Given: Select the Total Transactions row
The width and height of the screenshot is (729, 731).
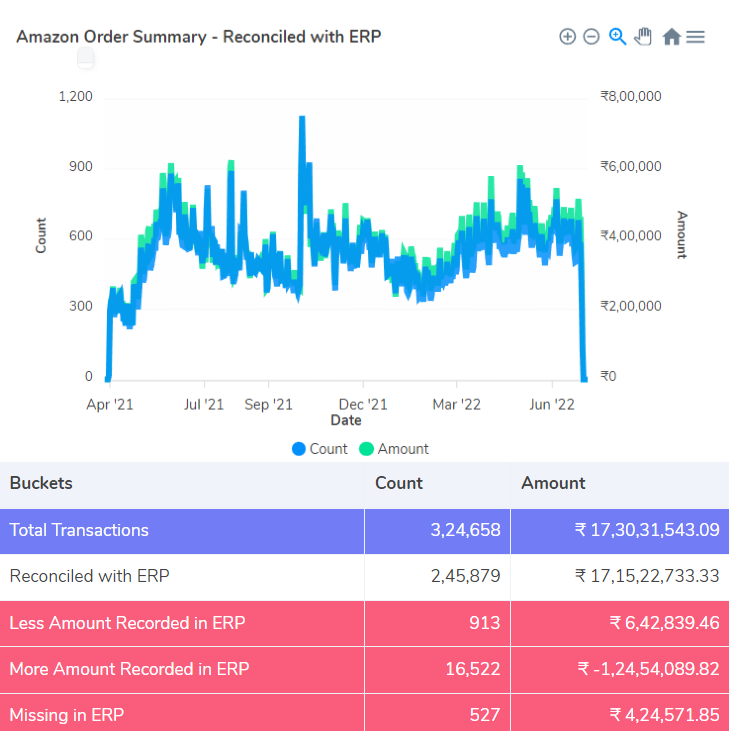Looking at the screenshot, I should (x=364, y=531).
